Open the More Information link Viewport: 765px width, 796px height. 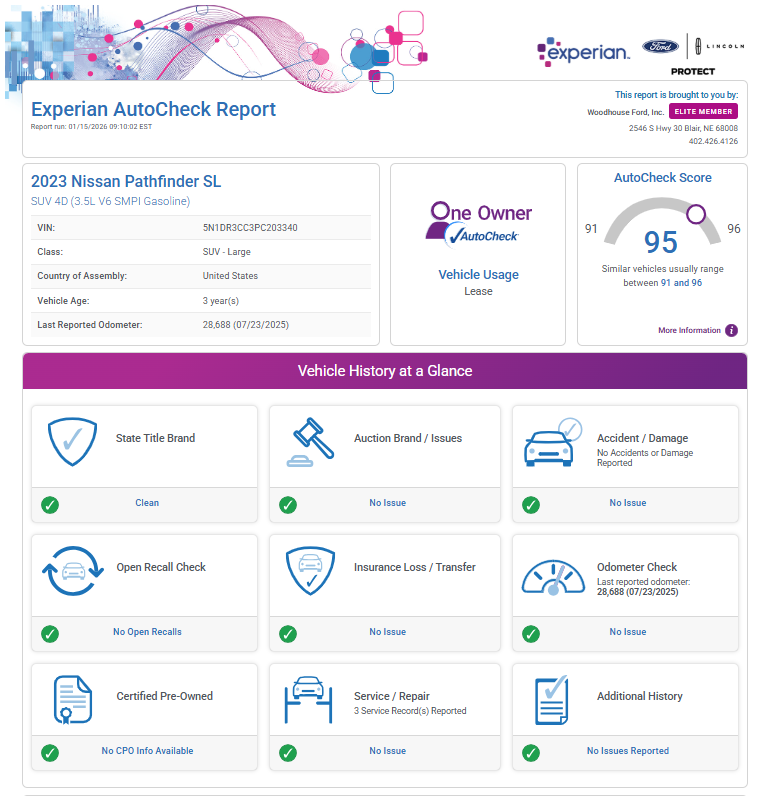click(689, 331)
